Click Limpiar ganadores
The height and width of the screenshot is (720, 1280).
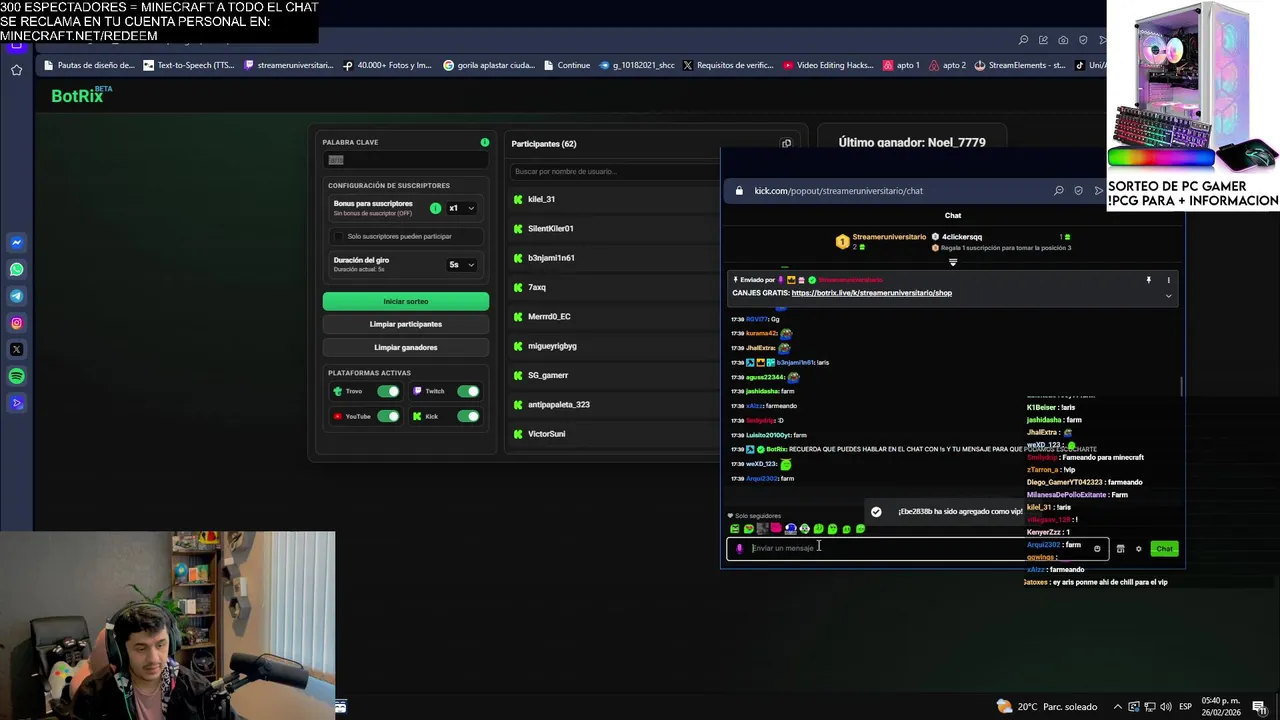pyautogui.click(x=406, y=347)
